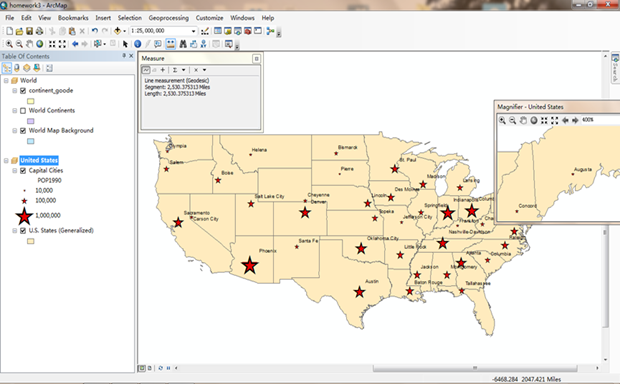The height and width of the screenshot is (384, 620).
Task: Select the Measure ruler tool
Action: coord(171,44)
